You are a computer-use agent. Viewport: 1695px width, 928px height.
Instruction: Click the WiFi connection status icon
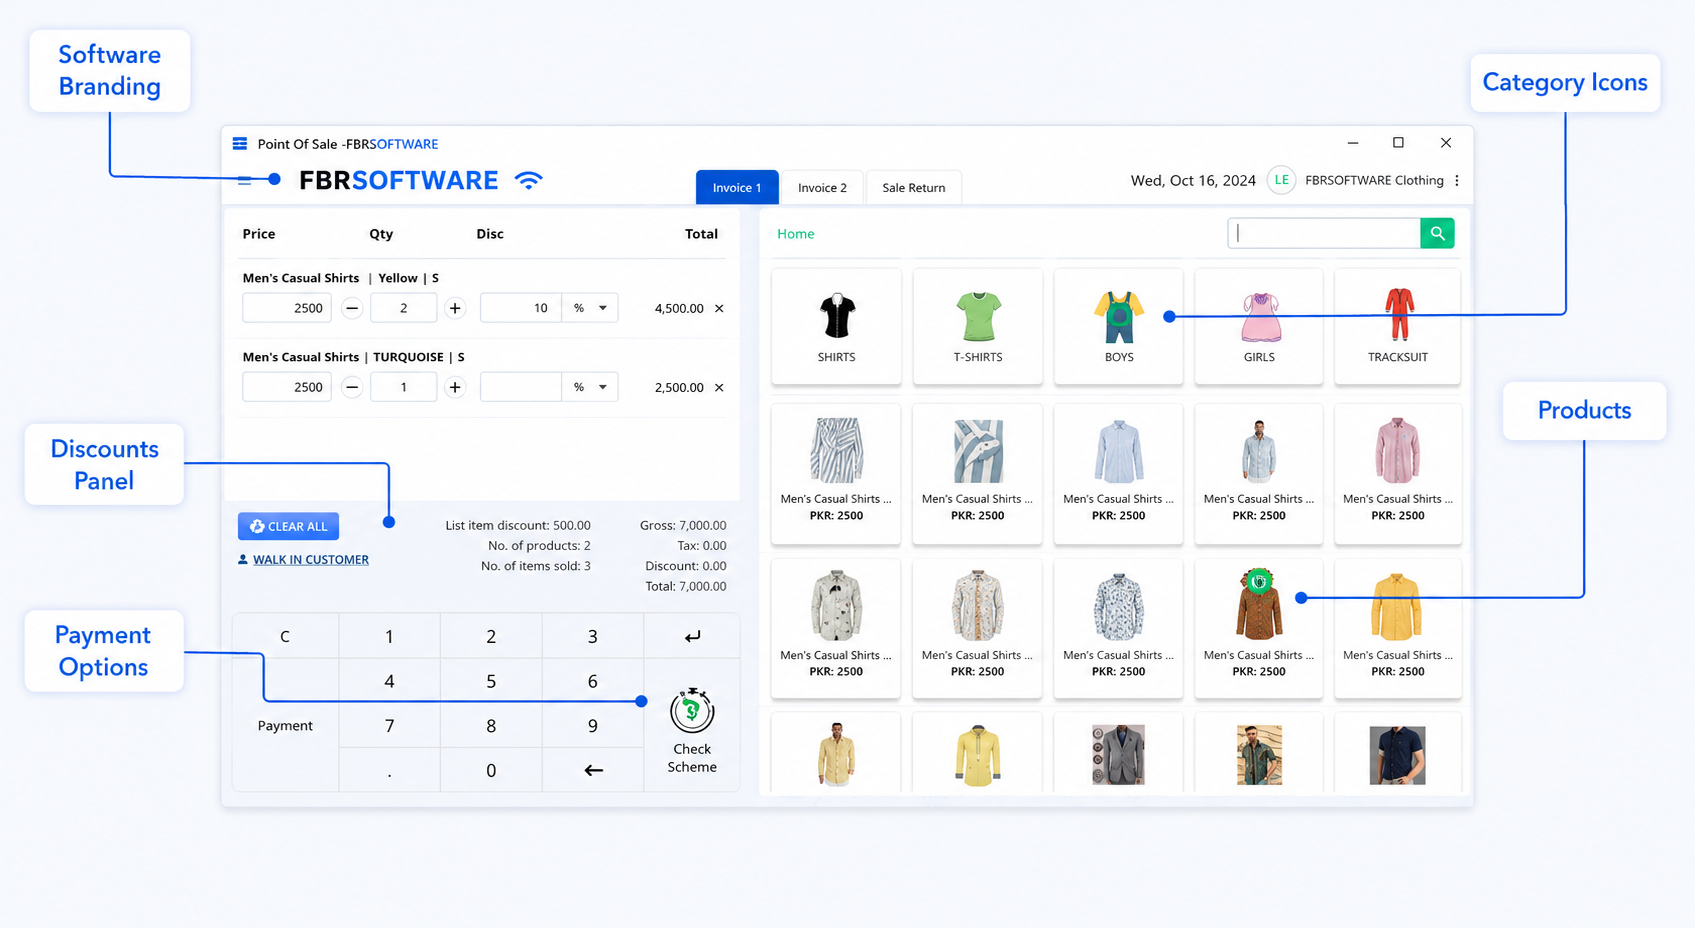pos(528,180)
